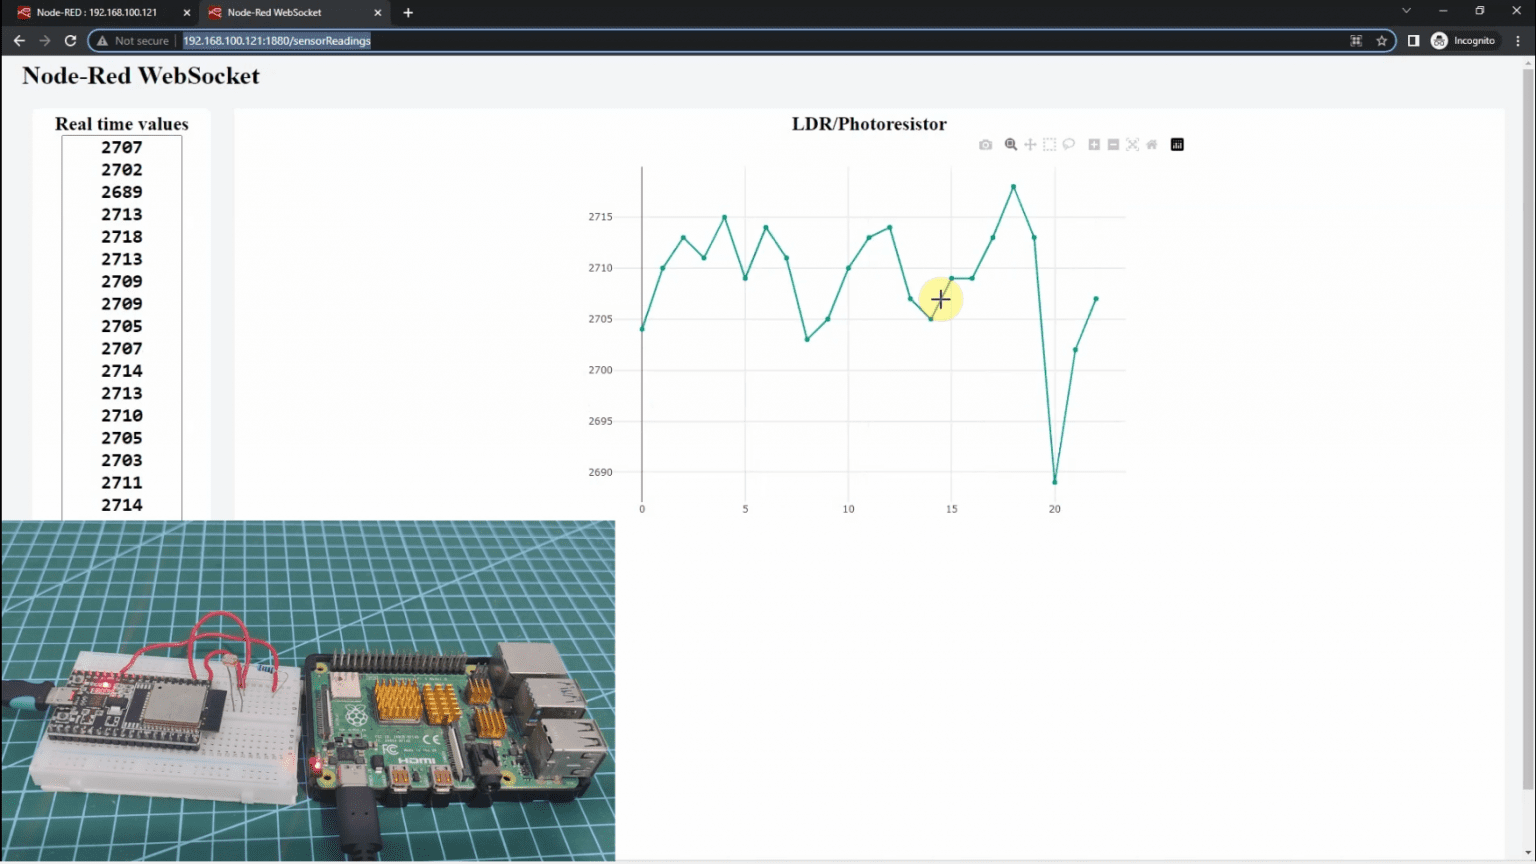Screen dimensions: 1536x864
Task: Toggle pan mode on the chart
Action: 1029,144
